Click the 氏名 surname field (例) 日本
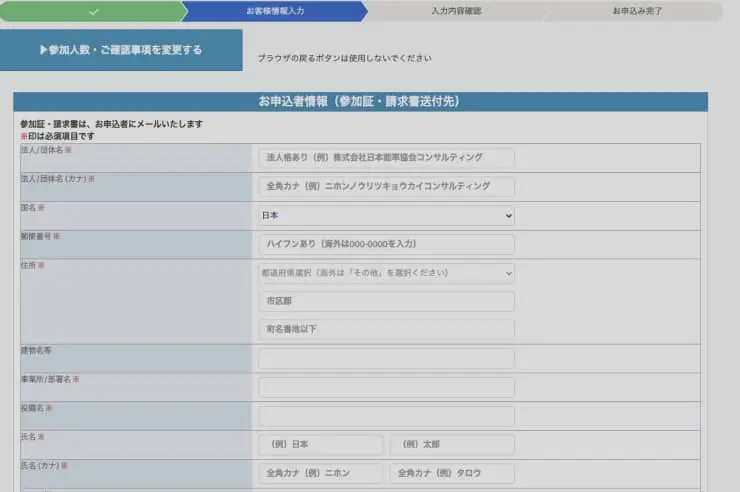The height and width of the screenshot is (492, 740). (x=321, y=445)
